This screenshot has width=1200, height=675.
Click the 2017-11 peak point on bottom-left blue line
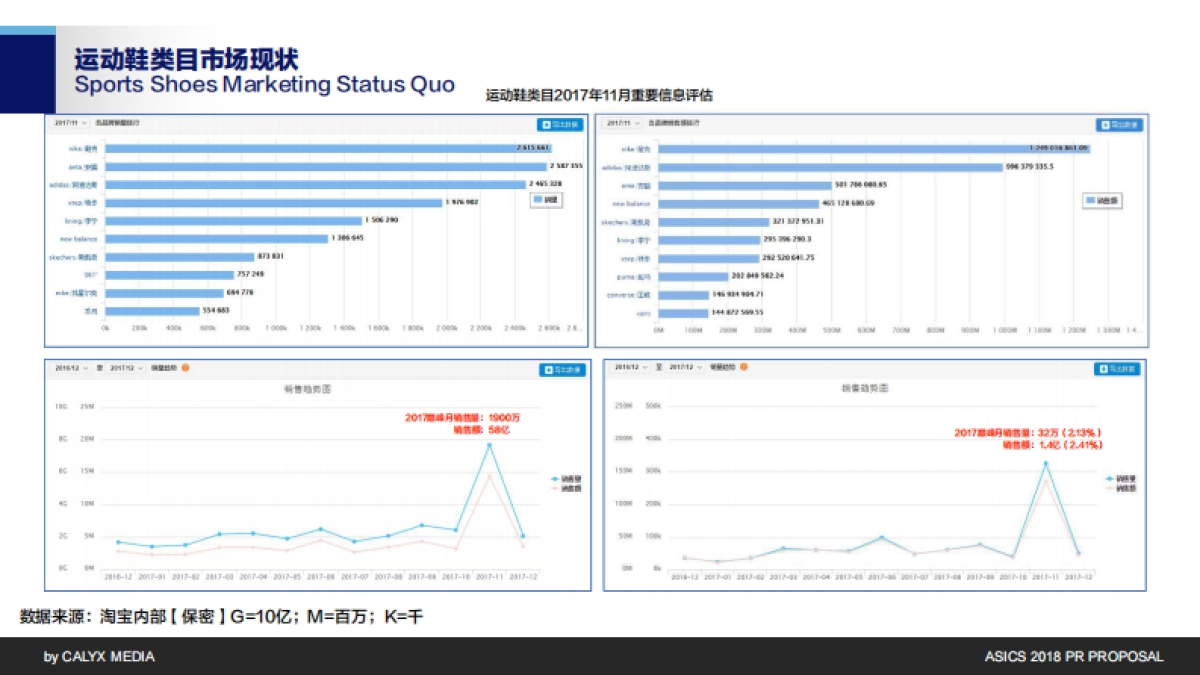click(x=489, y=445)
